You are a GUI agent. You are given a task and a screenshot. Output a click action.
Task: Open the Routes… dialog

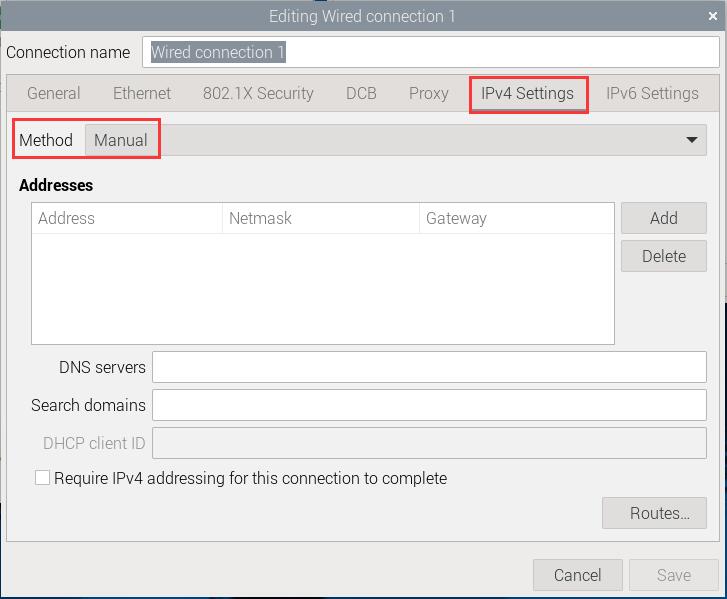click(x=654, y=513)
